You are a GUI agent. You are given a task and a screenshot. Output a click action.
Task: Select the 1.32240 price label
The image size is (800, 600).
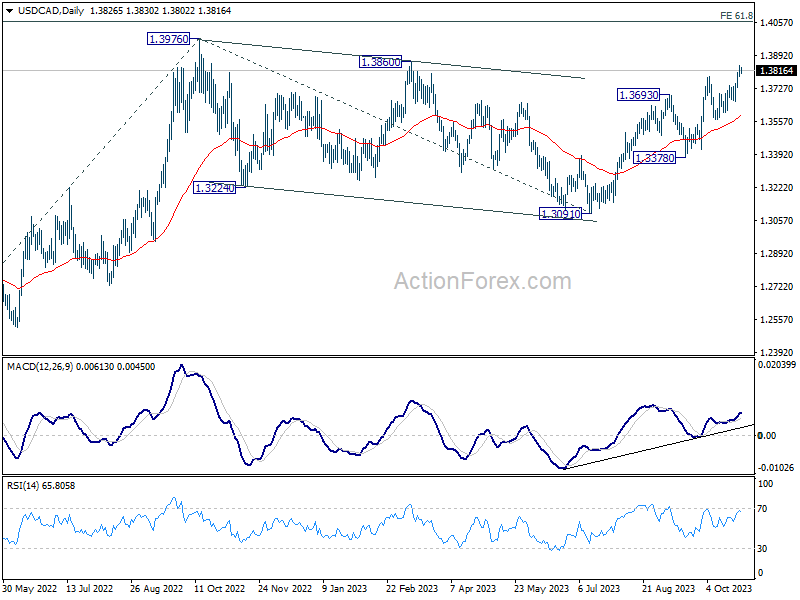[215, 188]
